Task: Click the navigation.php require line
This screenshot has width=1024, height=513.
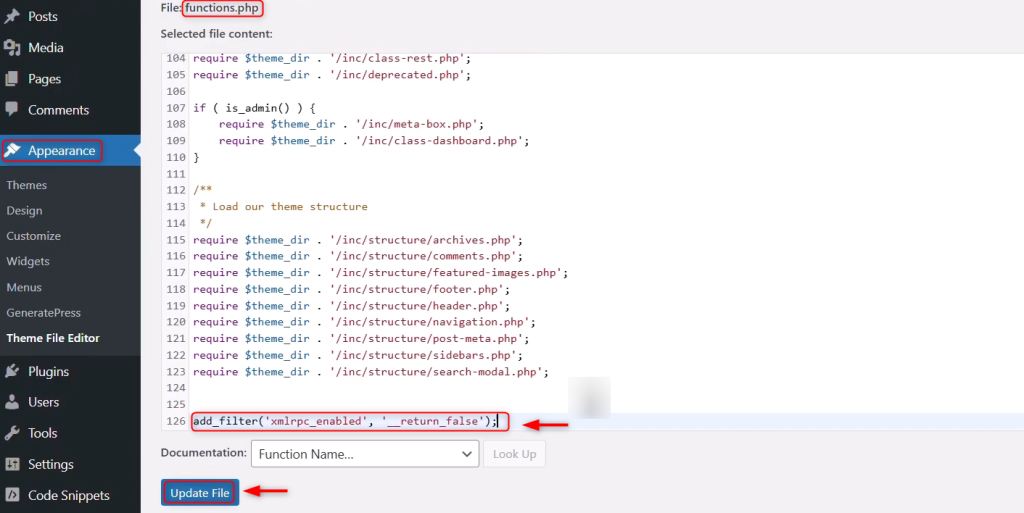Action: (364, 322)
